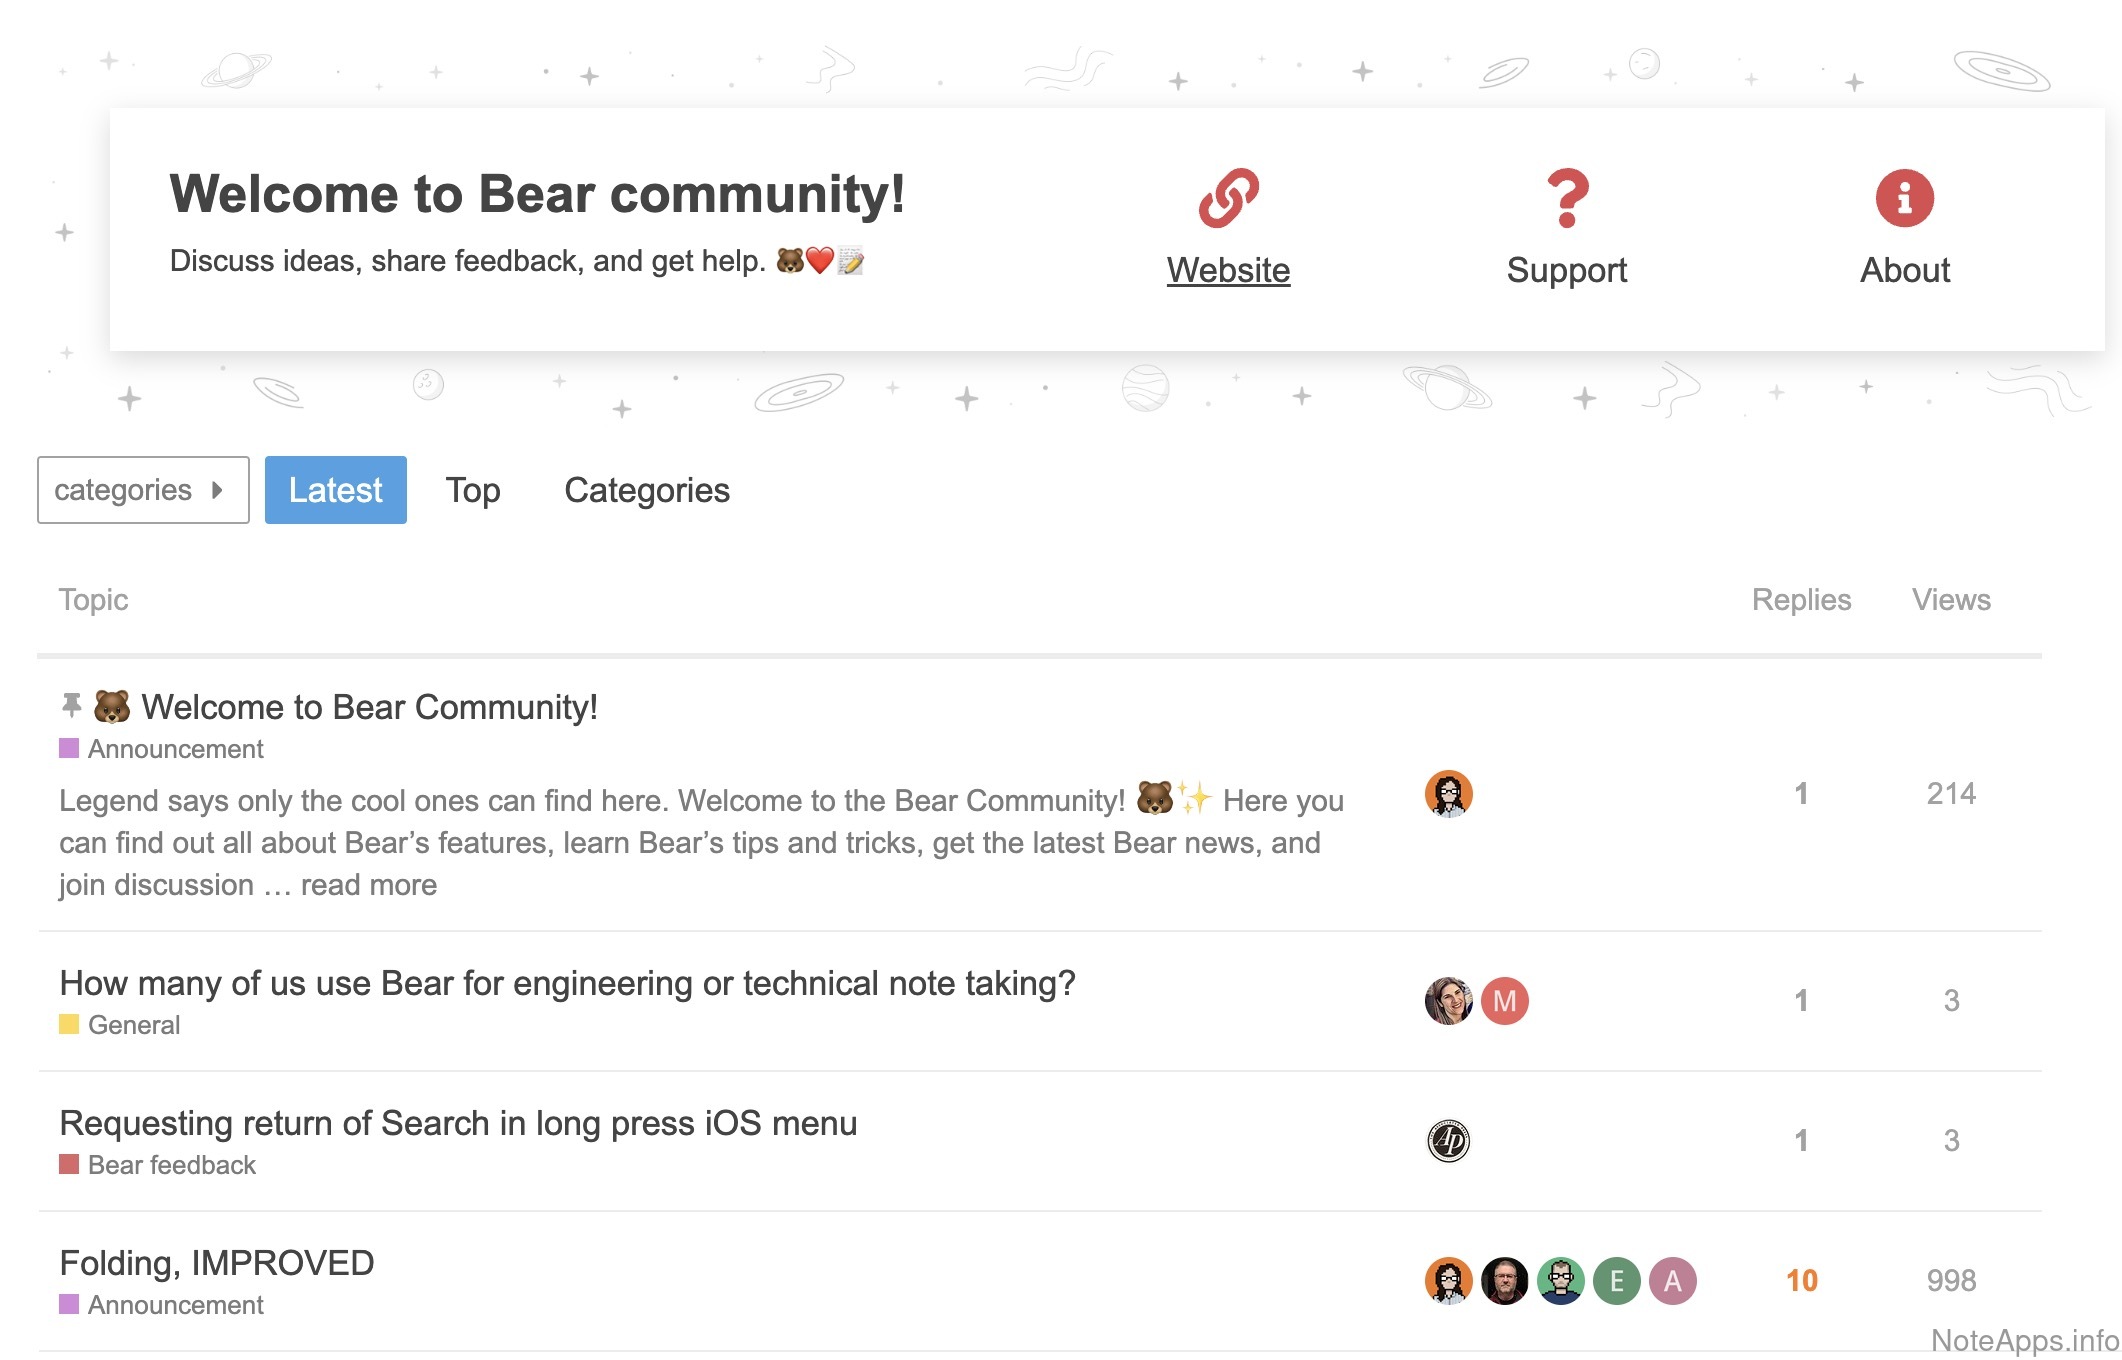Open avatar on Welcome to Bear Community topic
Viewport: 2122px width, 1360px height.
click(1448, 794)
